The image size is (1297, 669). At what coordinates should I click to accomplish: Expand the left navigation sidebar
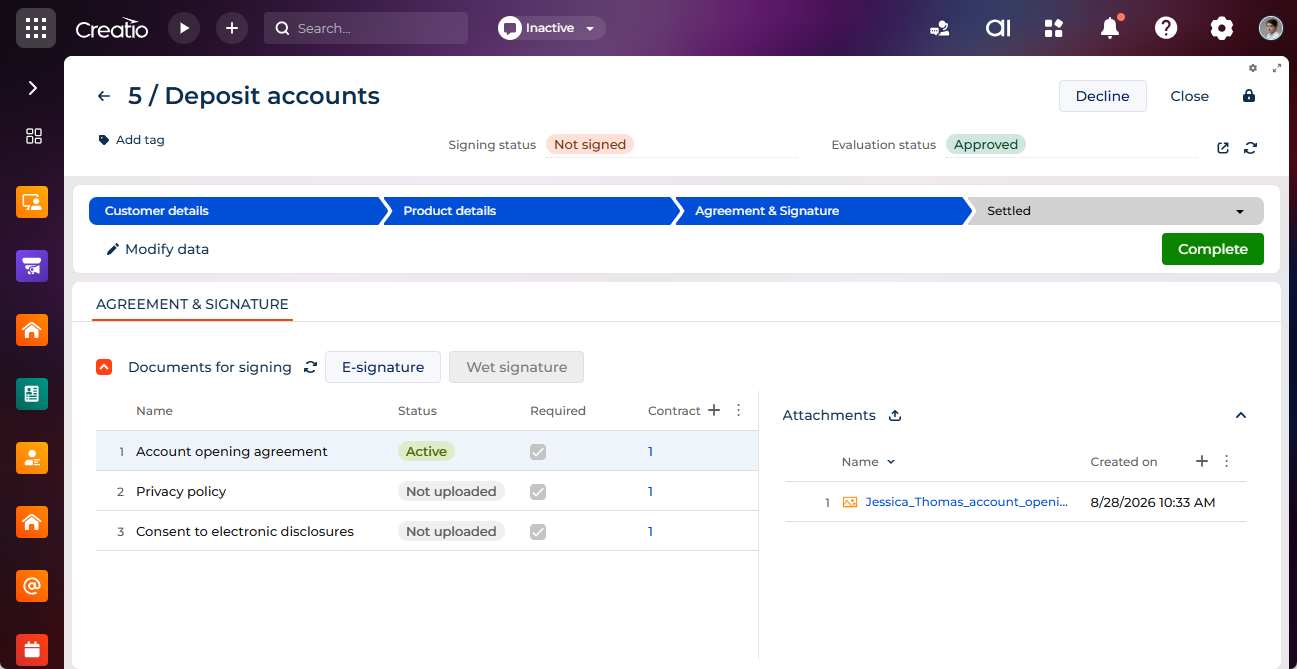coord(32,88)
